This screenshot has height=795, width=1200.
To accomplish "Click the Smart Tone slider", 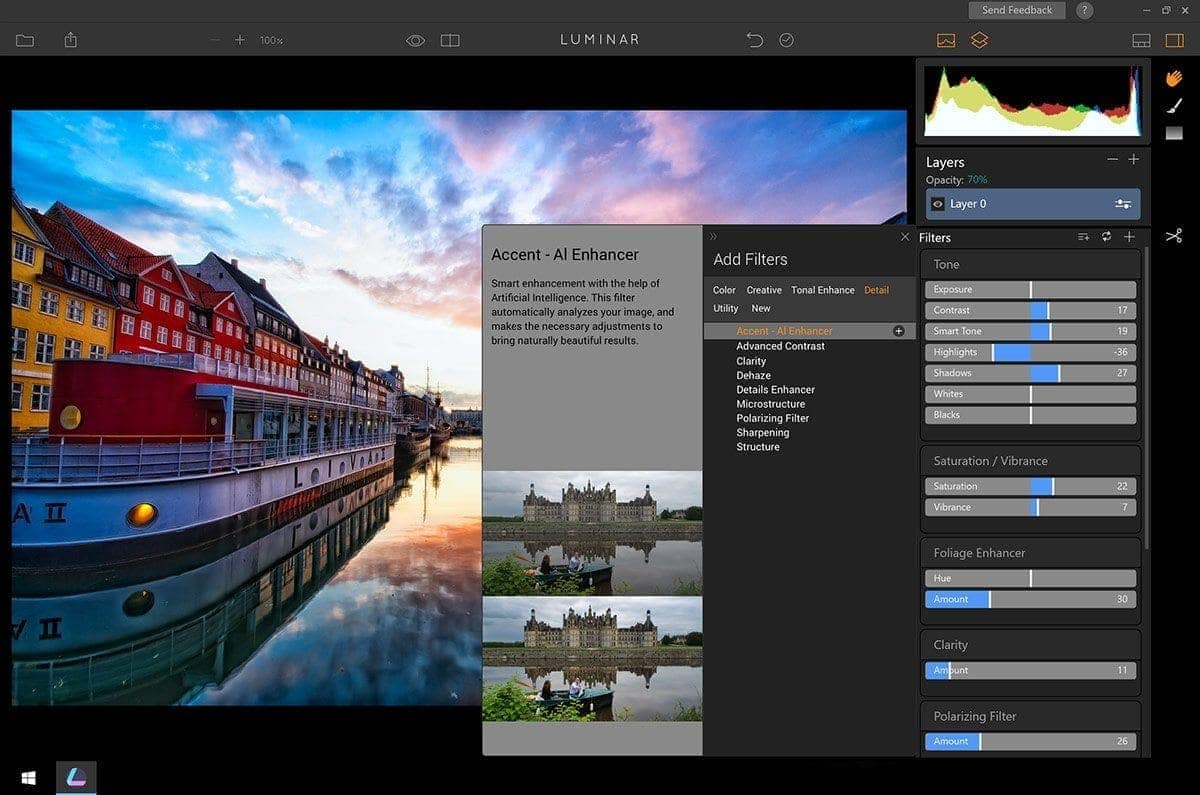I will pos(1030,332).
